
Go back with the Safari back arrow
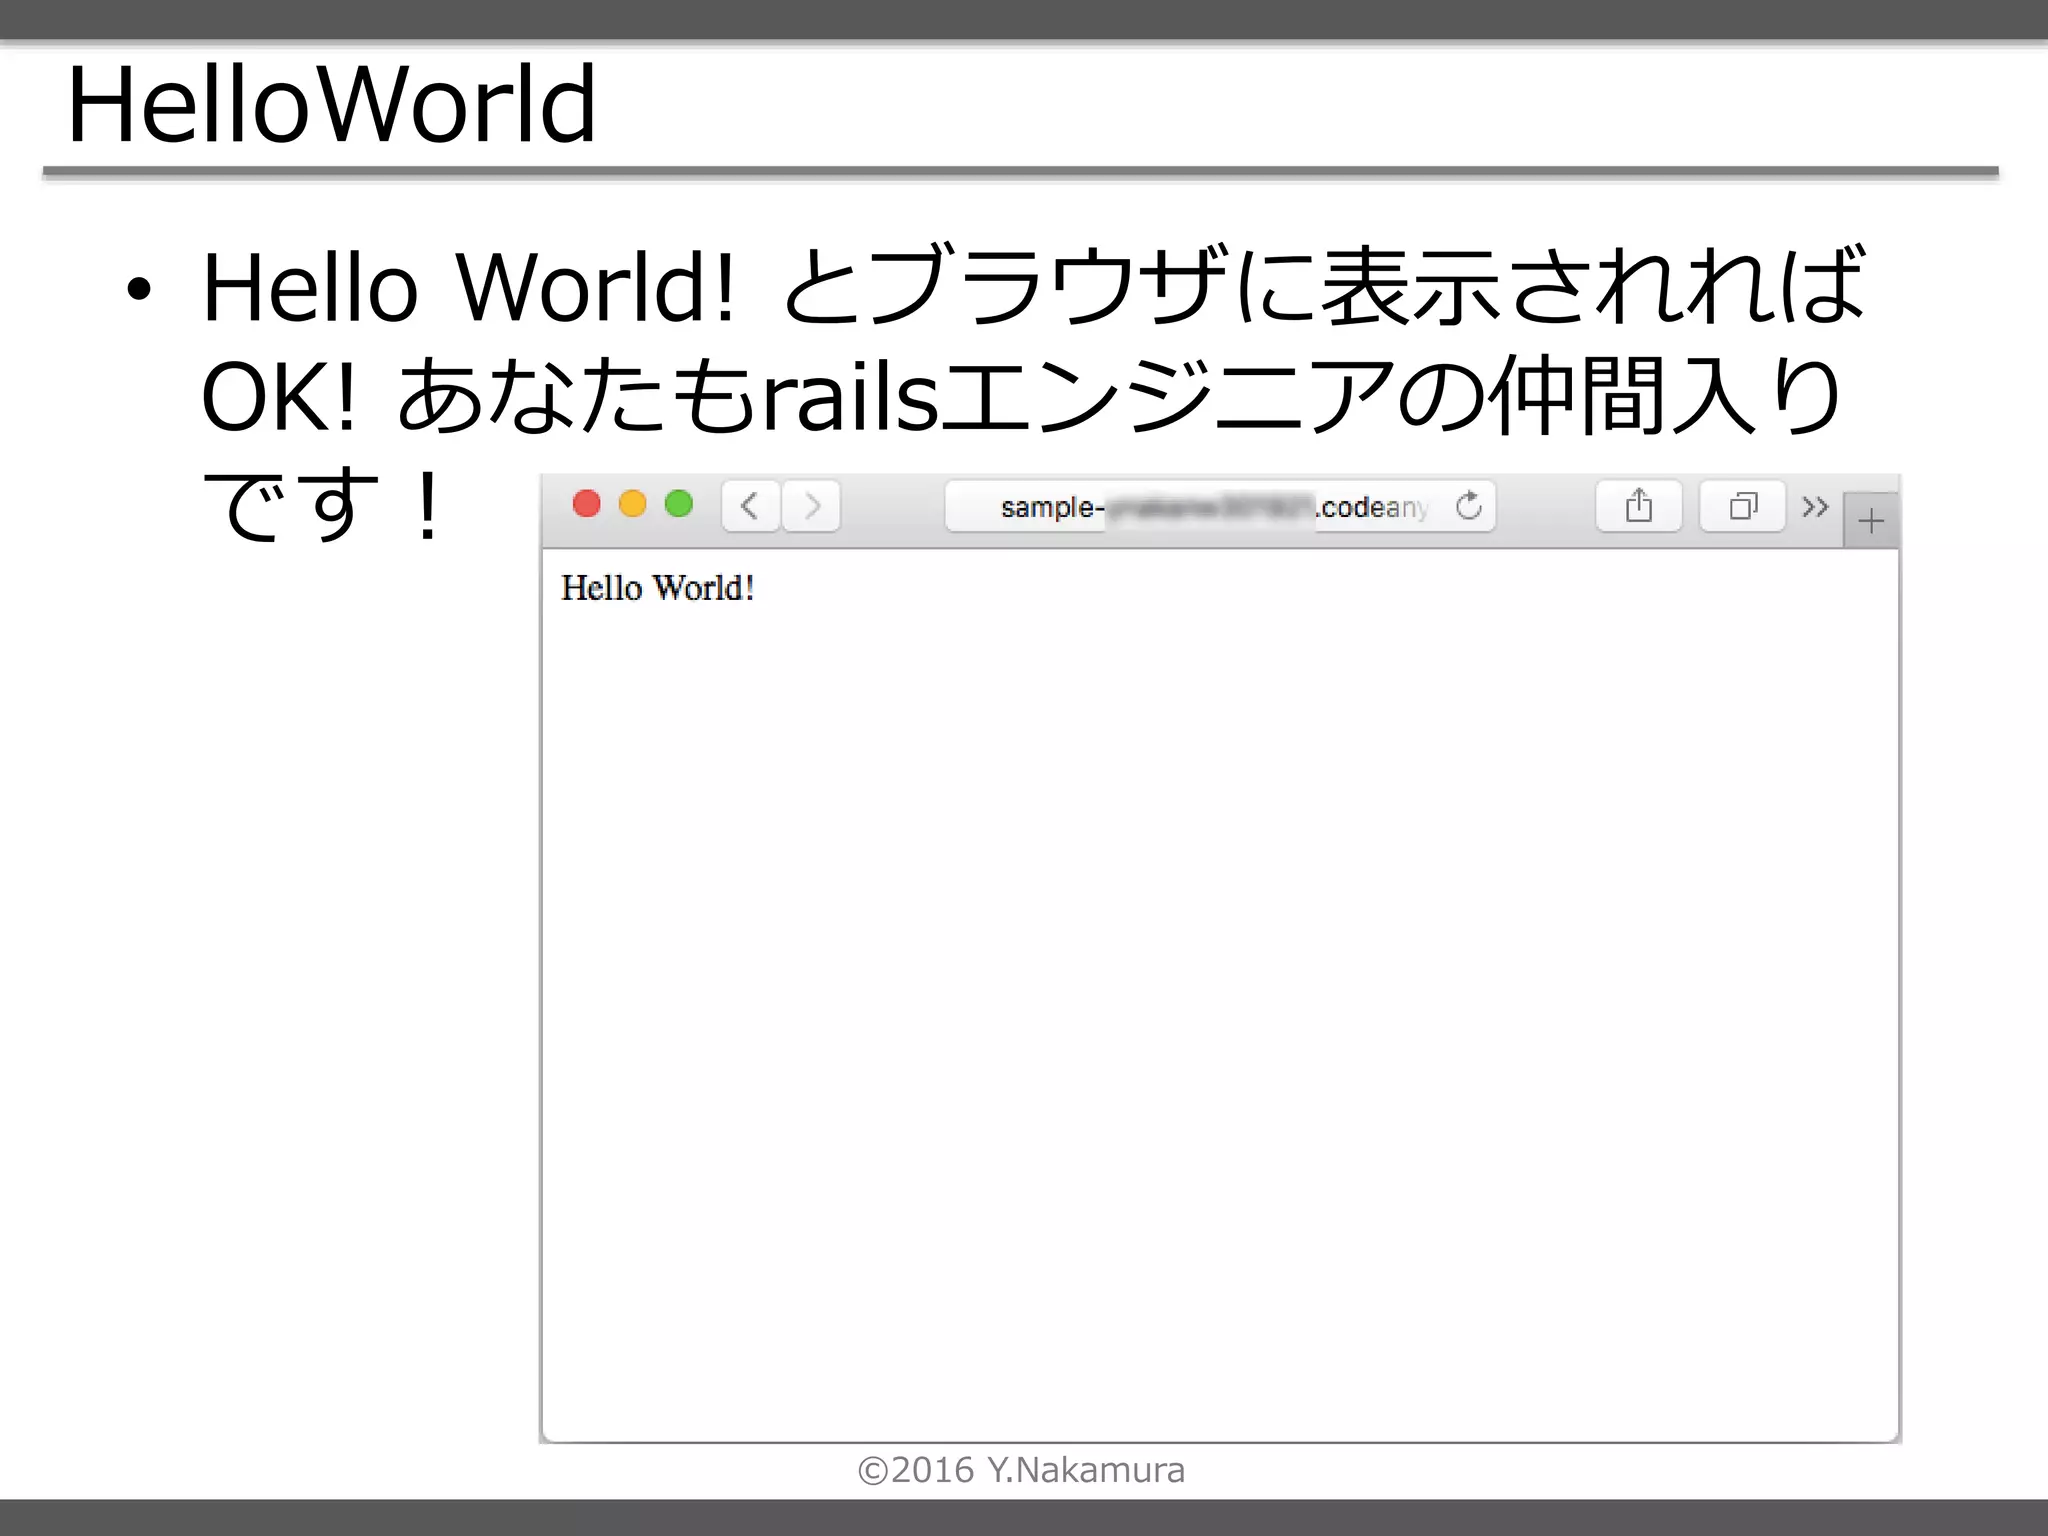(x=750, y=506)
